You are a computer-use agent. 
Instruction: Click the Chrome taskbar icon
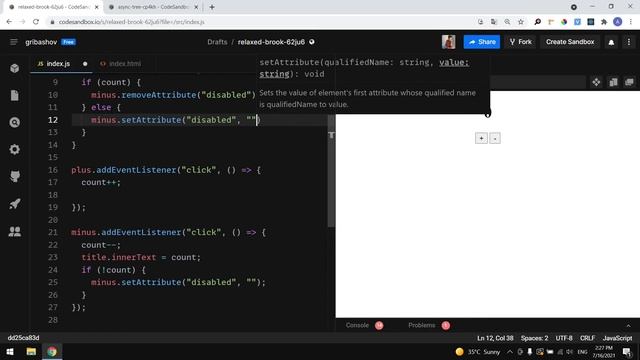point(52,351)
